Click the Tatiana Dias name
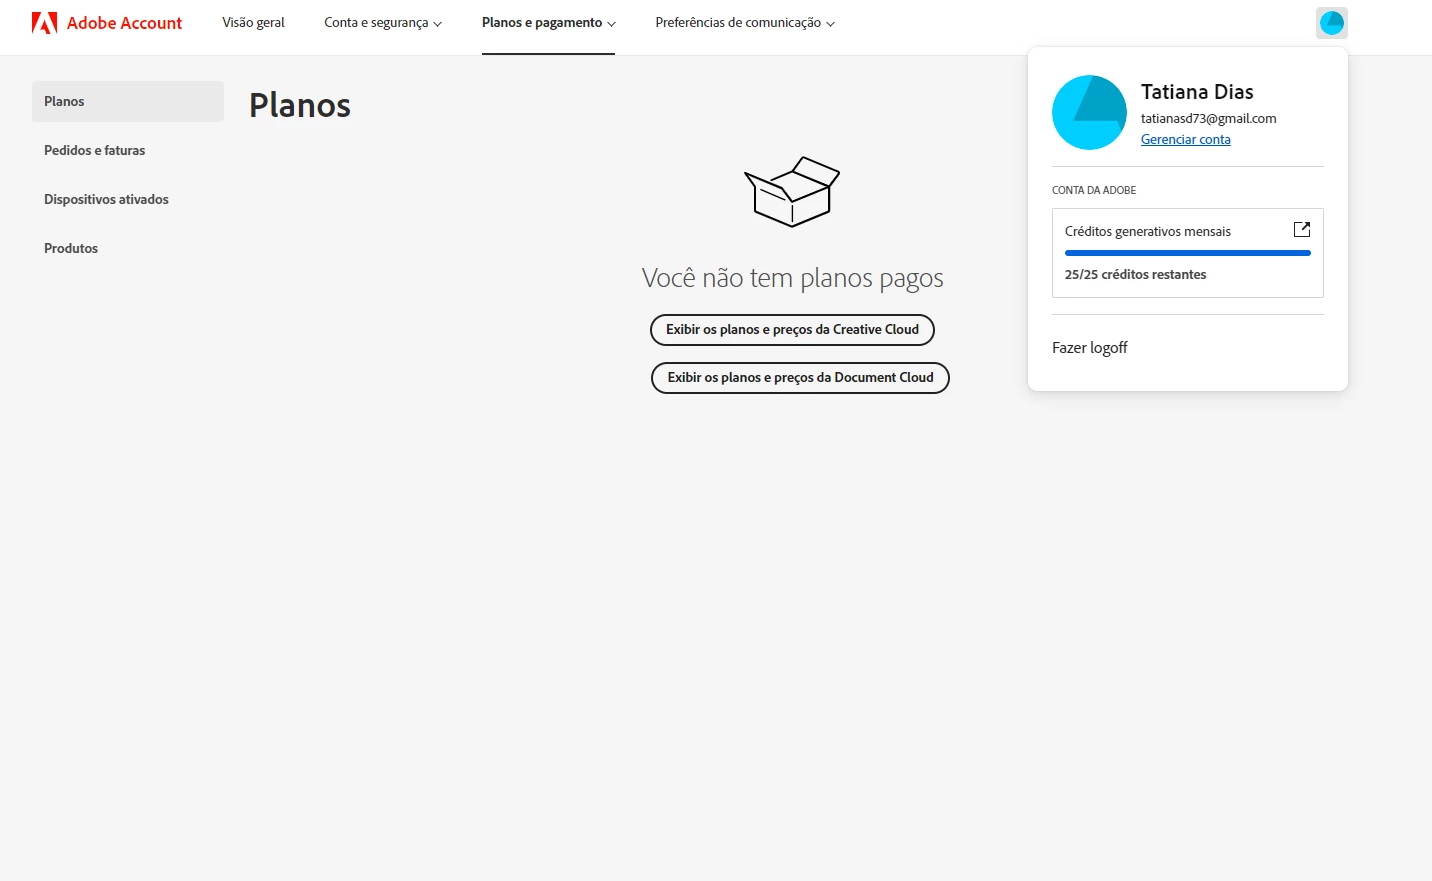1432x881 pixels. coord(1197,92)
